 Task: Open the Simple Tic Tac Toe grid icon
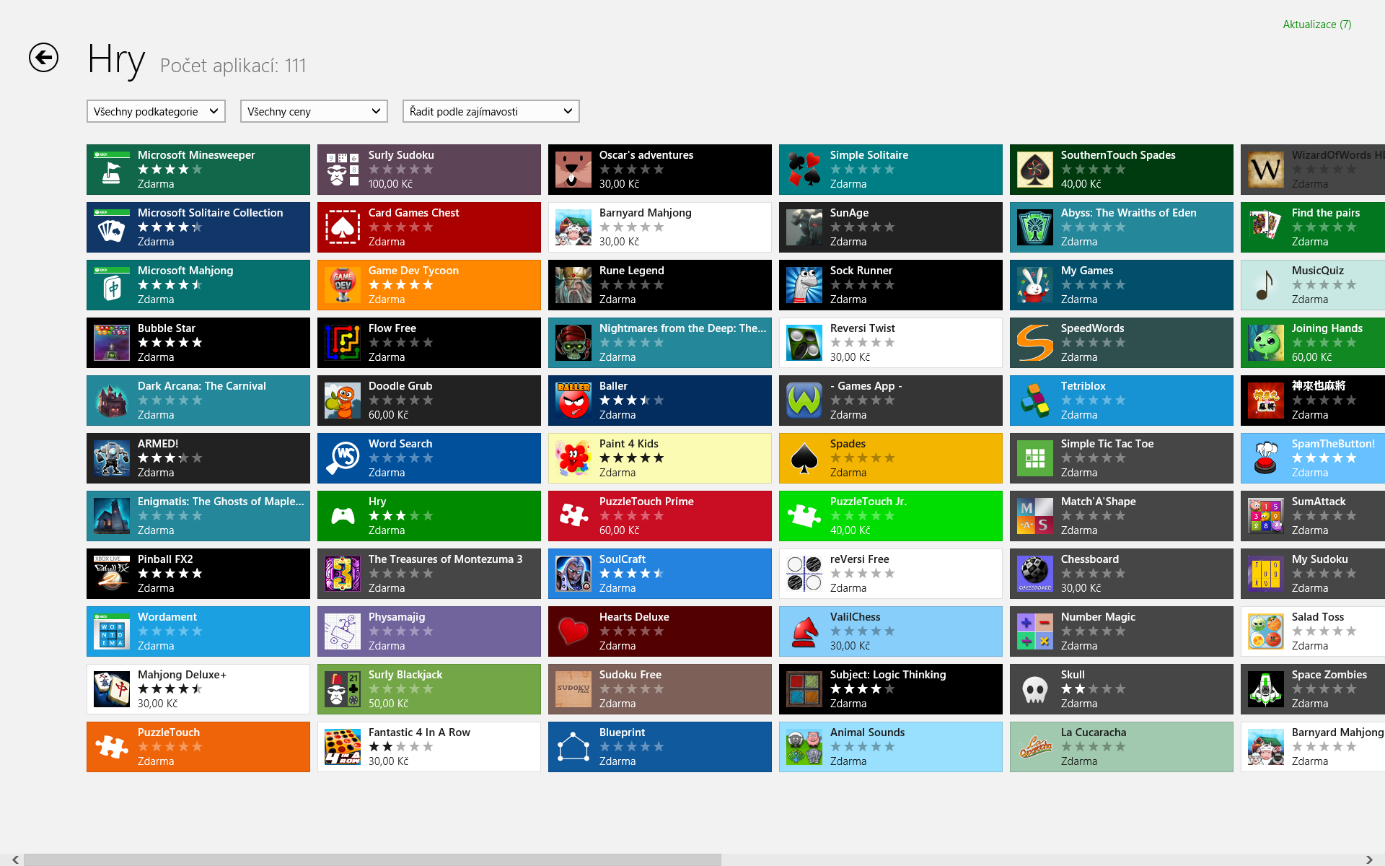(1036, 459)
